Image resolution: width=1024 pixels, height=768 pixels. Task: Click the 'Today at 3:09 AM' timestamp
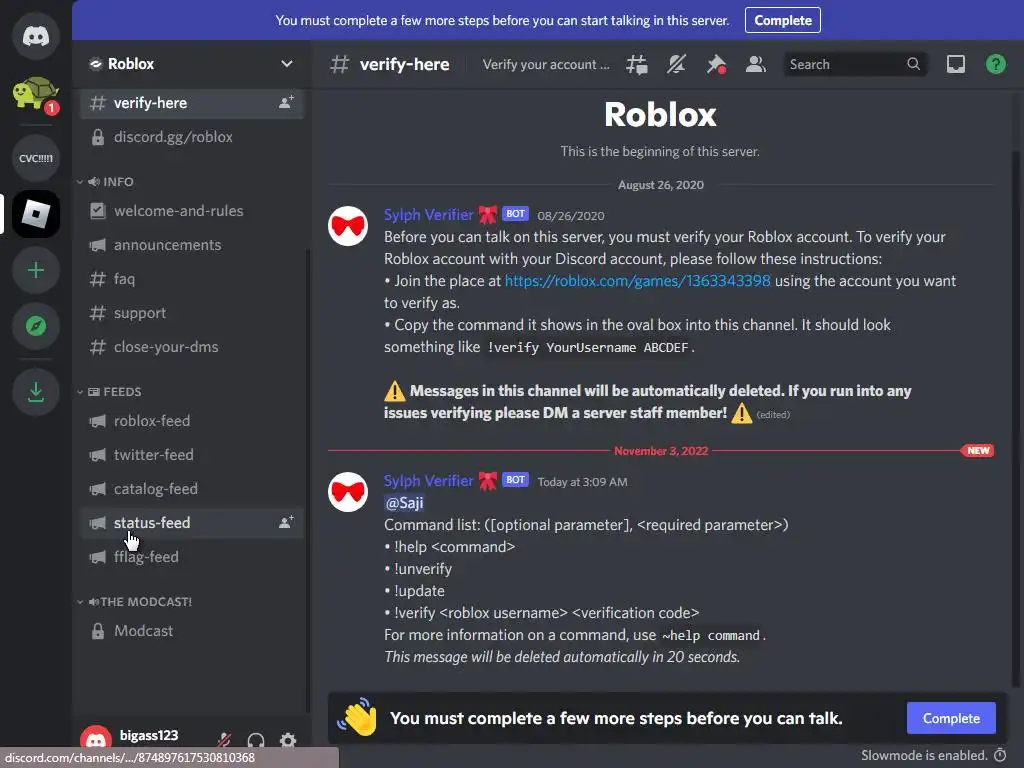point(583,482)
